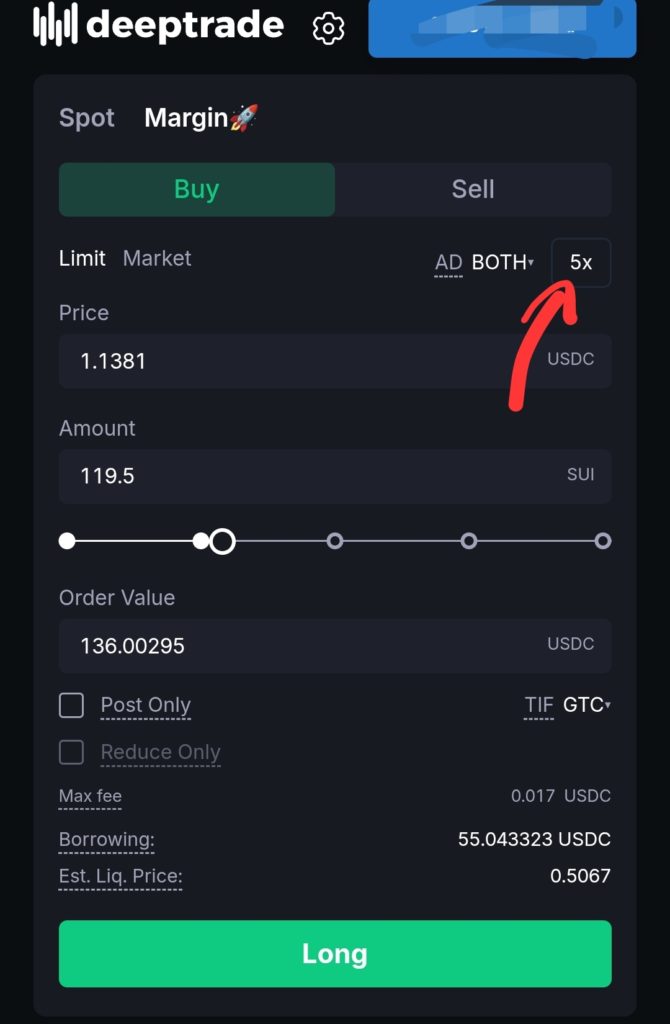The image size is (670, 1024).
Task: Click the Price input field
Action: pos(300,361)
